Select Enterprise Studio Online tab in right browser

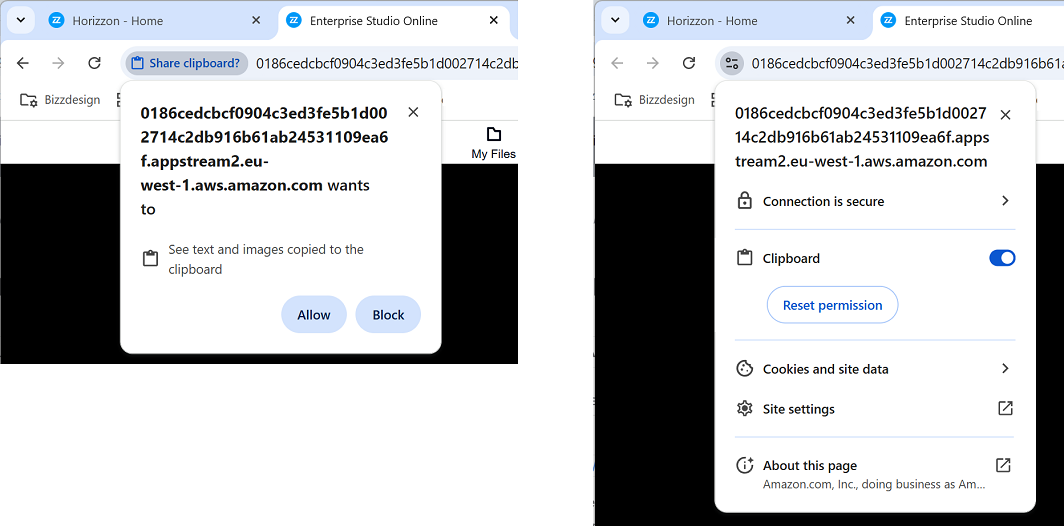click(x=968, y=21)
